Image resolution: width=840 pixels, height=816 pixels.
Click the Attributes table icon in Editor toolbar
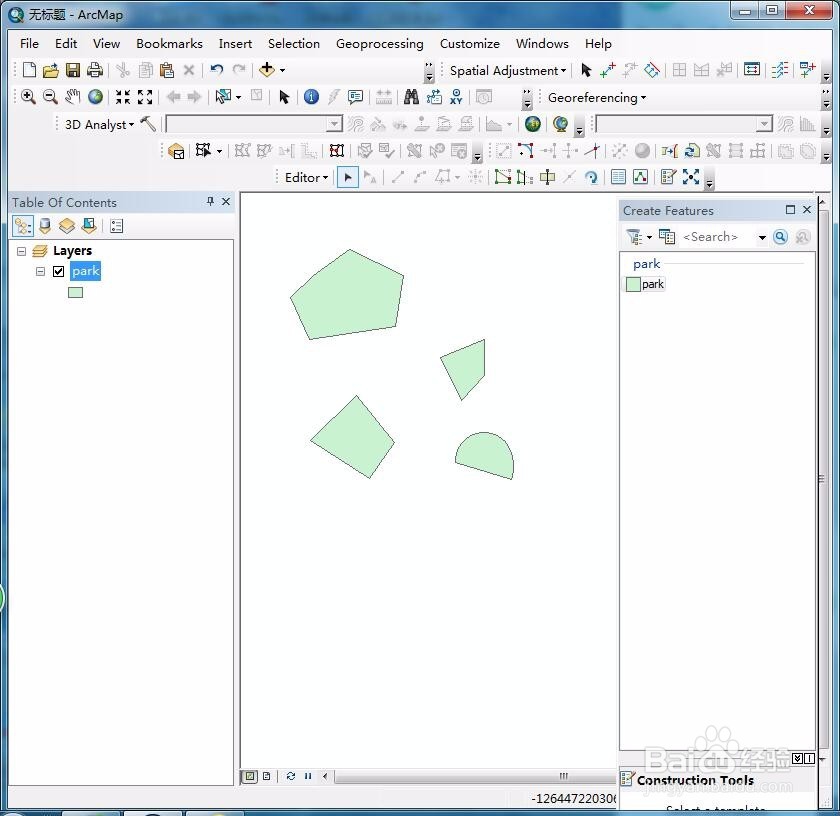618,177
